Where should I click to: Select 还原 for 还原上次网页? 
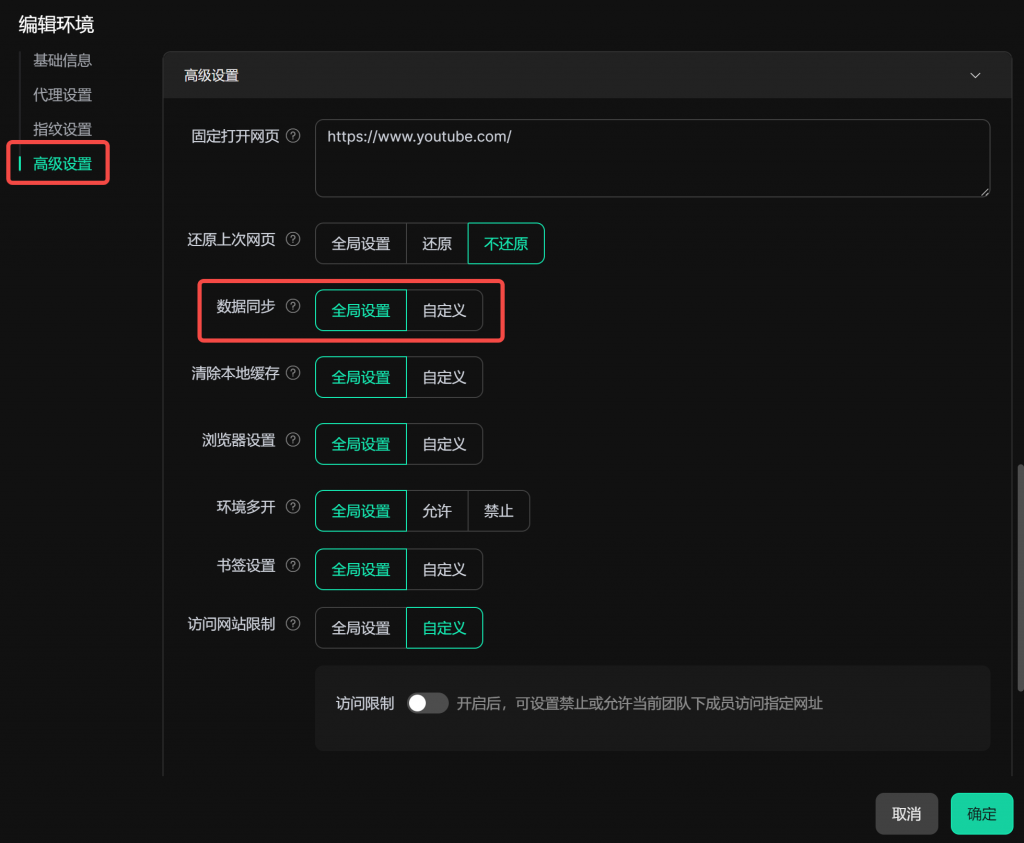(436, 244)
